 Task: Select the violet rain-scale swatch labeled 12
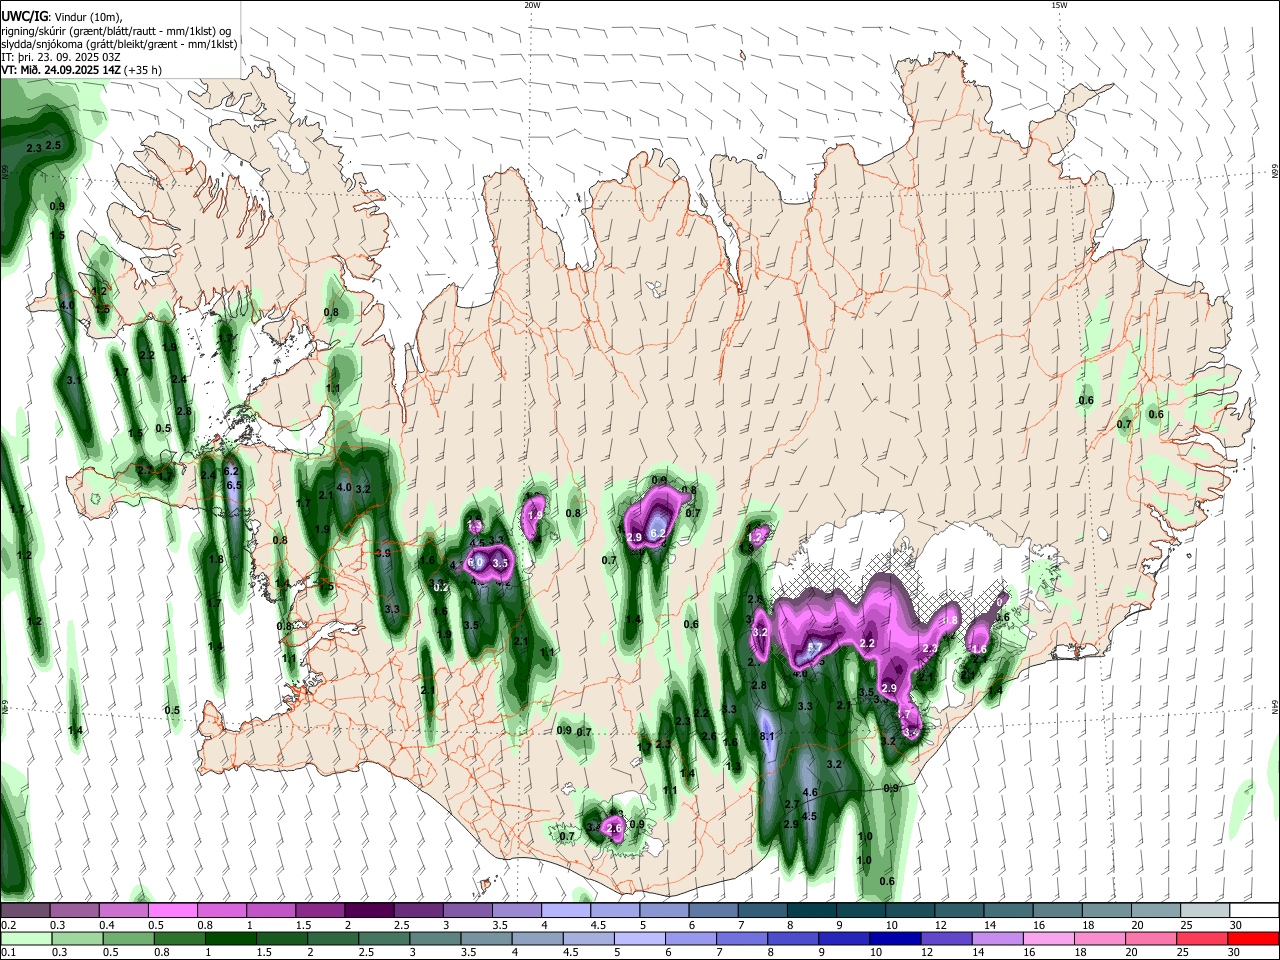coord(946,939)
